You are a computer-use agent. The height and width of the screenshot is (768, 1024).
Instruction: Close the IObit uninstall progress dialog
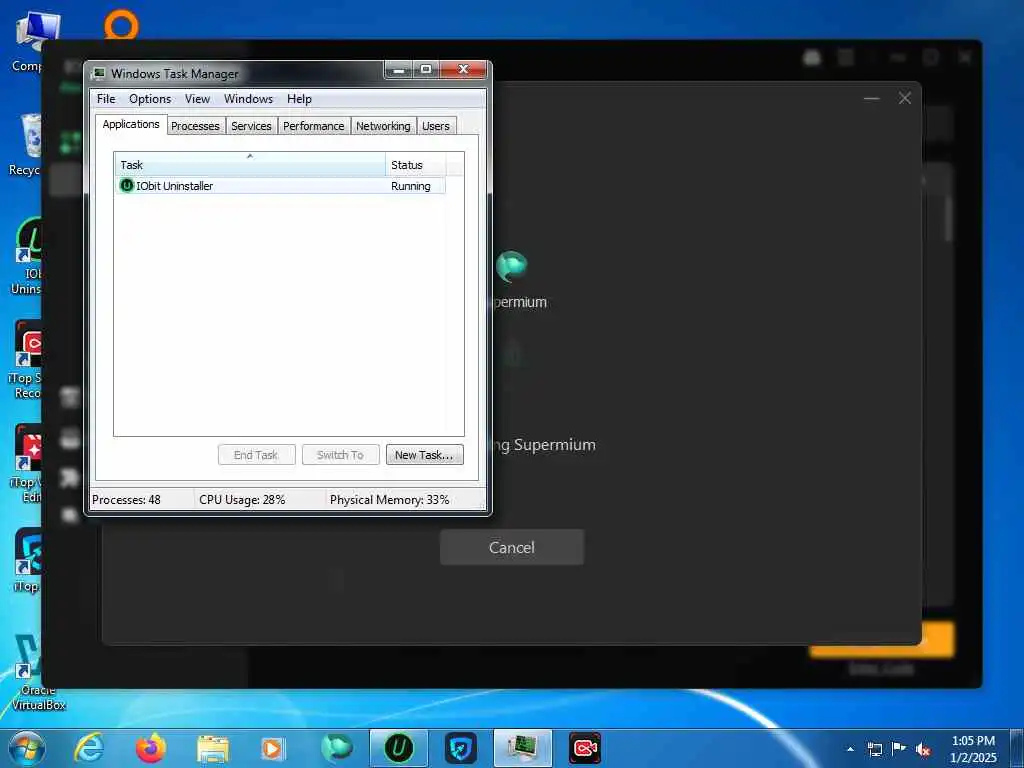click(904, 98)
